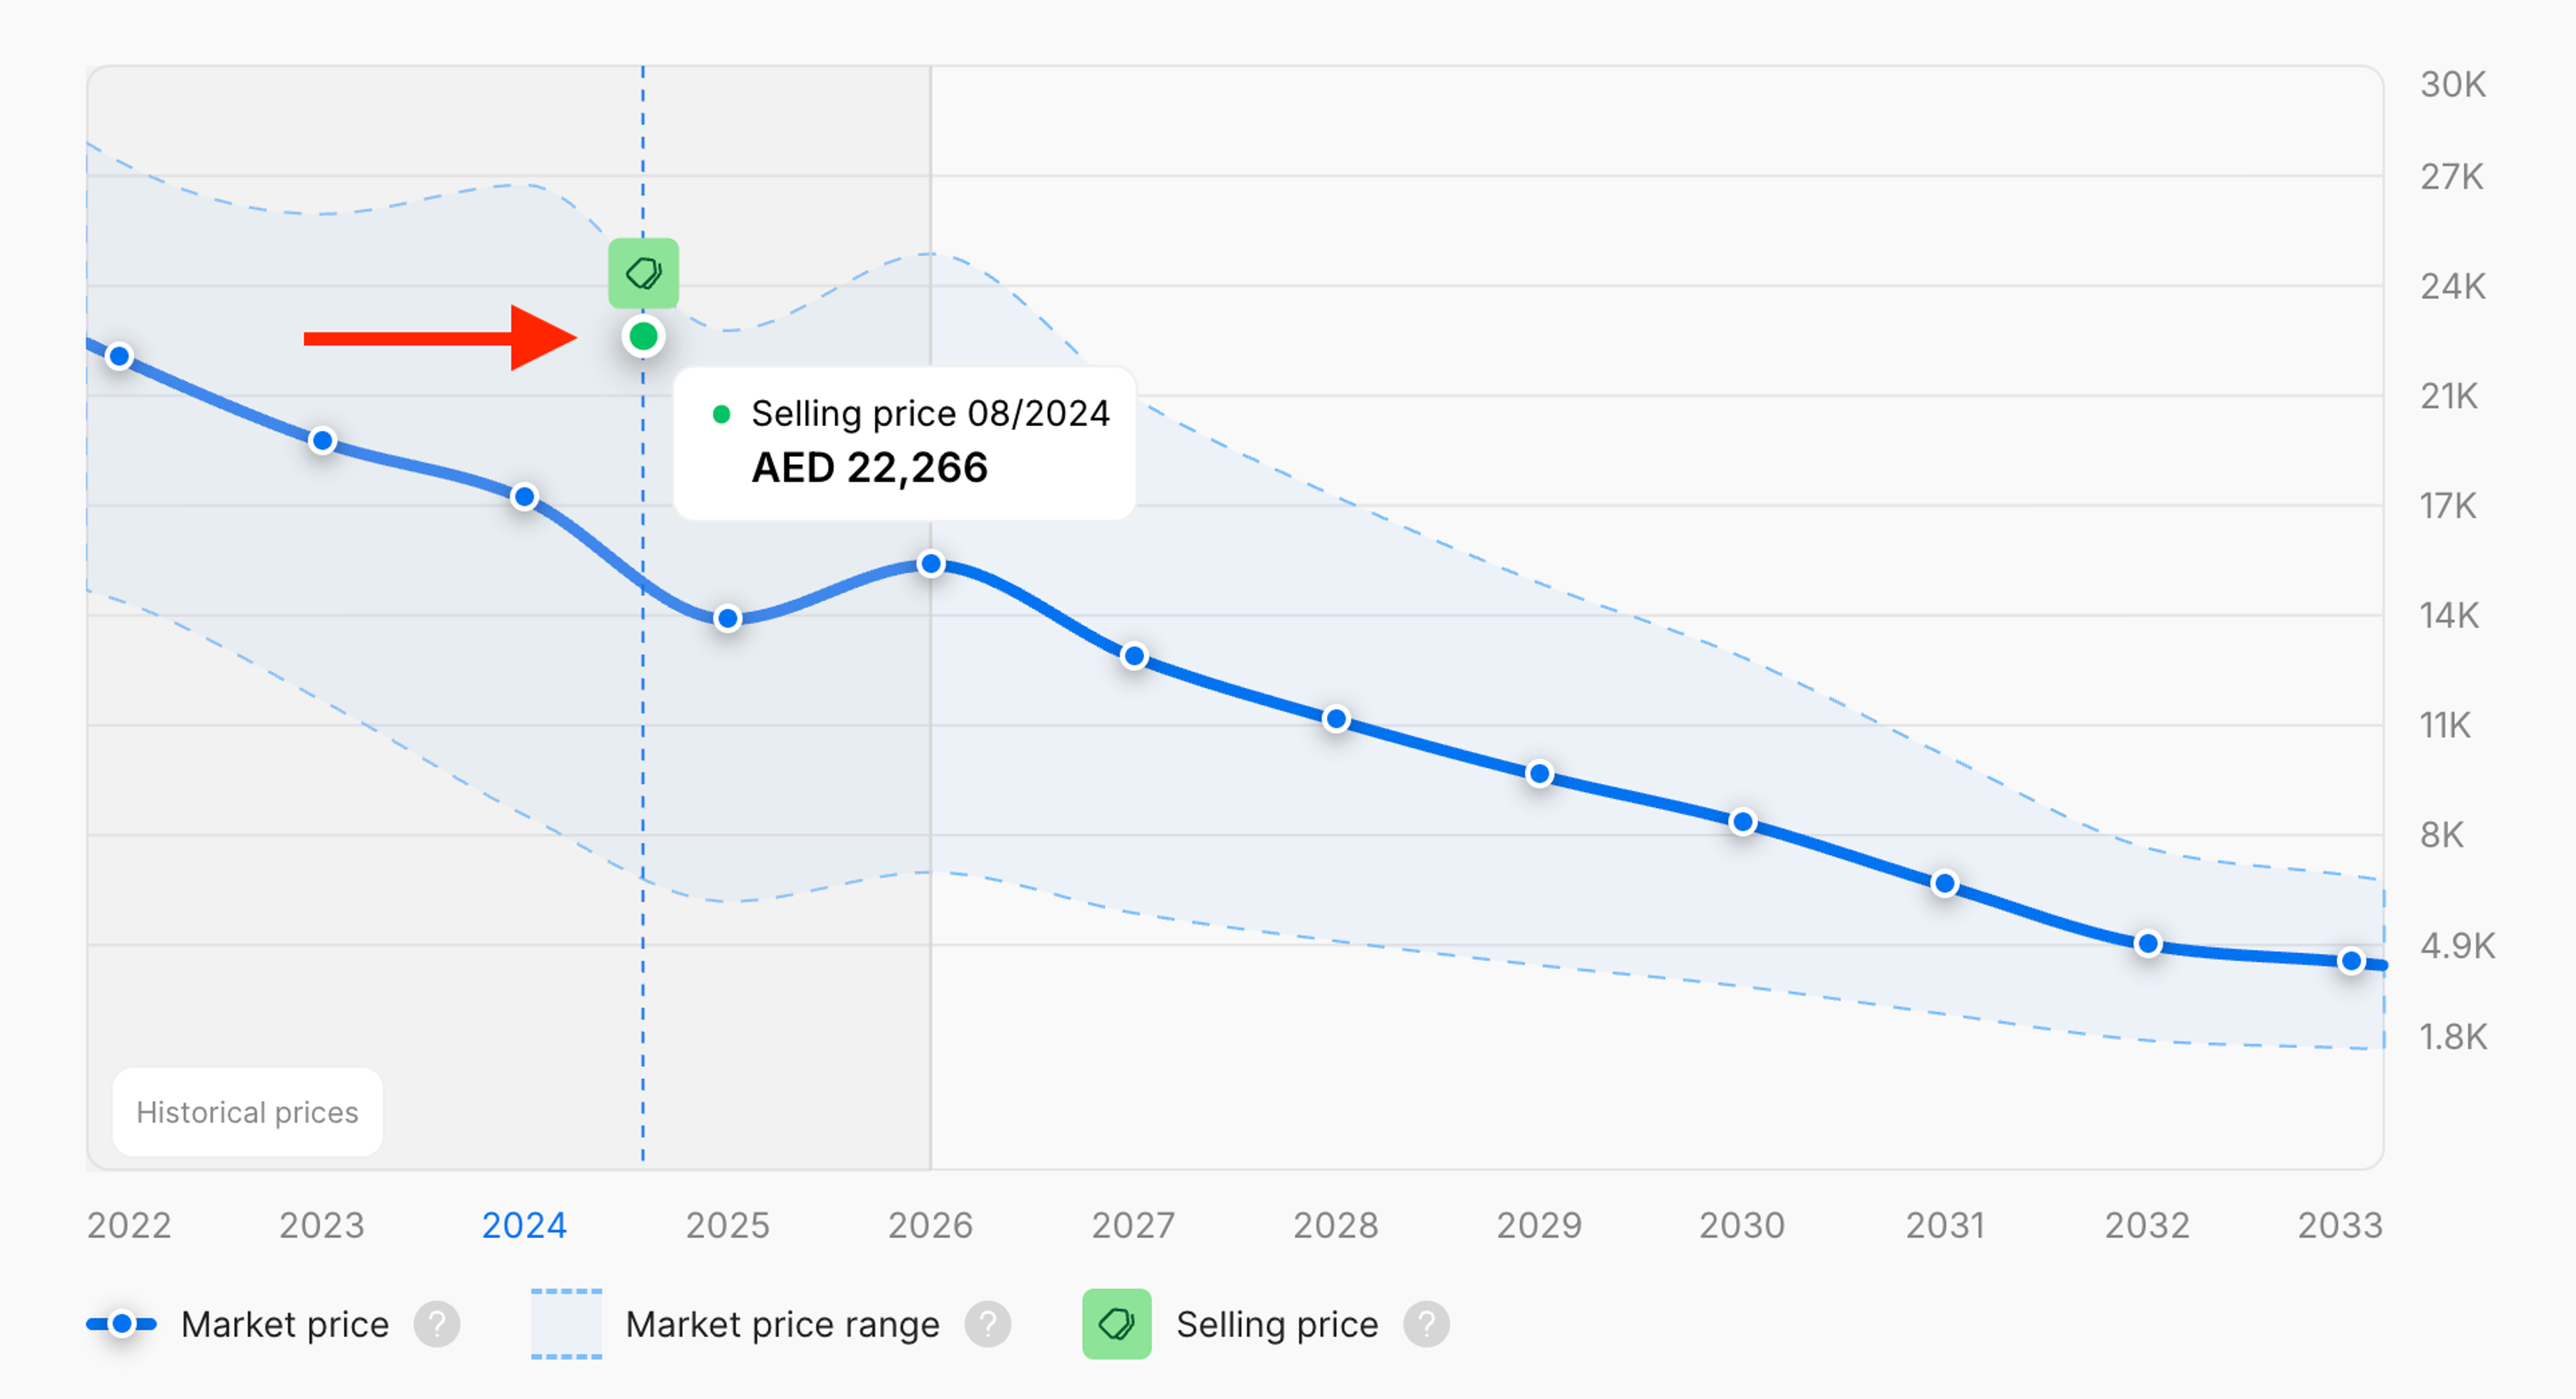This screenshot has height=1399, width=2576.
Task: Select the 2024 highlighted year label
Action: (x=524, y=1224)
